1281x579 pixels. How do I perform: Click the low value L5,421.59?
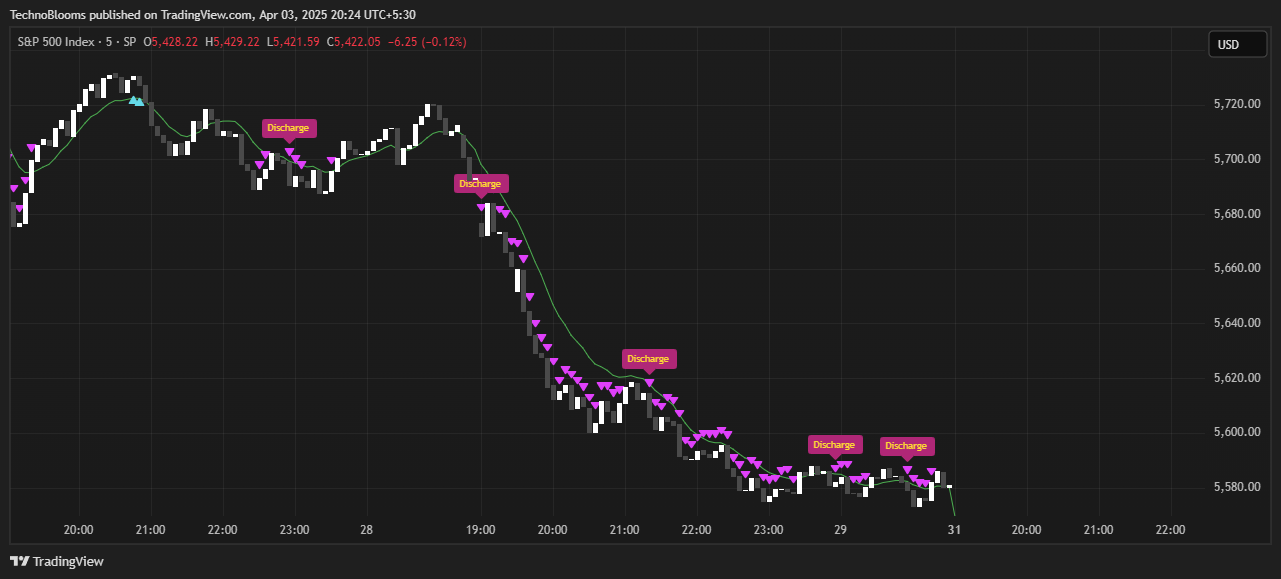click(x=294, y=42)
